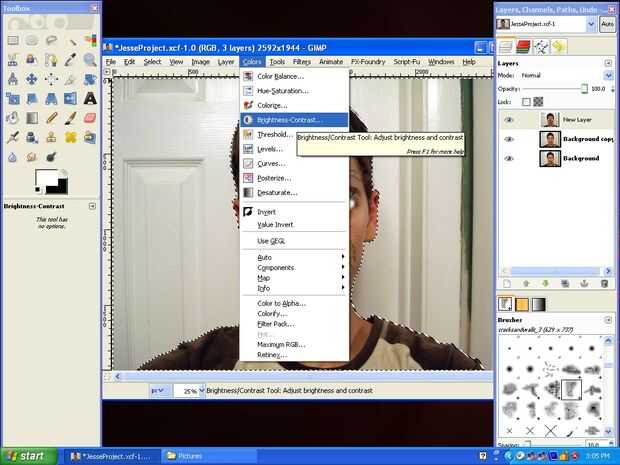Select the Blend gradient tool
The image size is (620, 465).
[x=32, y=118]
